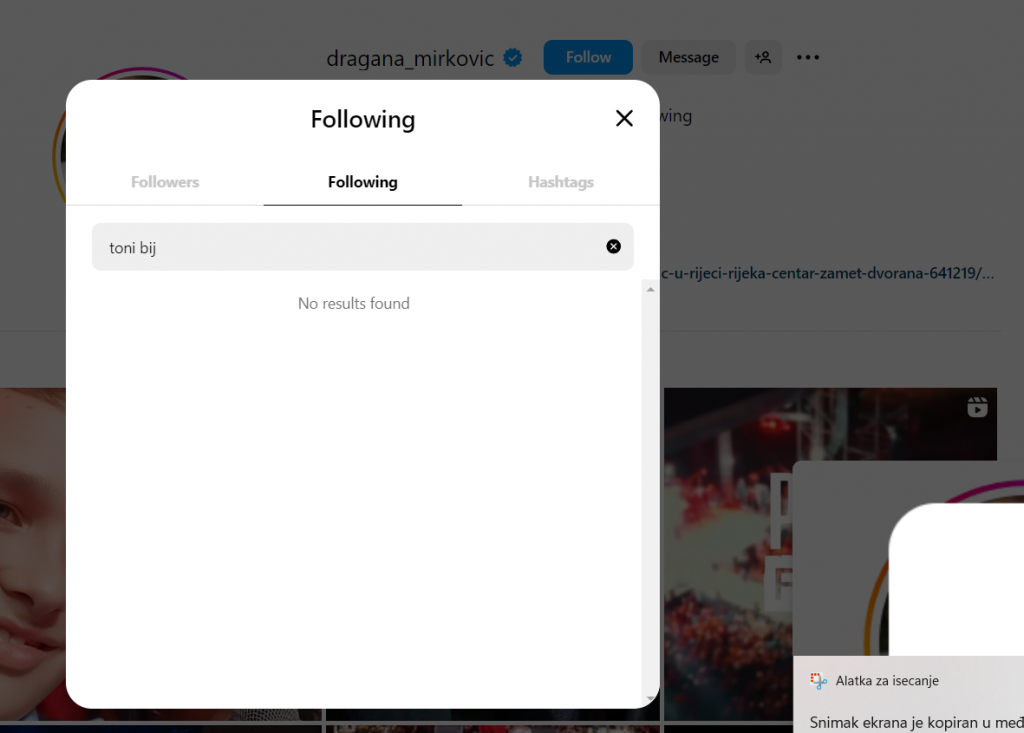Click the blue verified badge
The width and height of the screenshot is (1024, 733).
click(513, 58)
